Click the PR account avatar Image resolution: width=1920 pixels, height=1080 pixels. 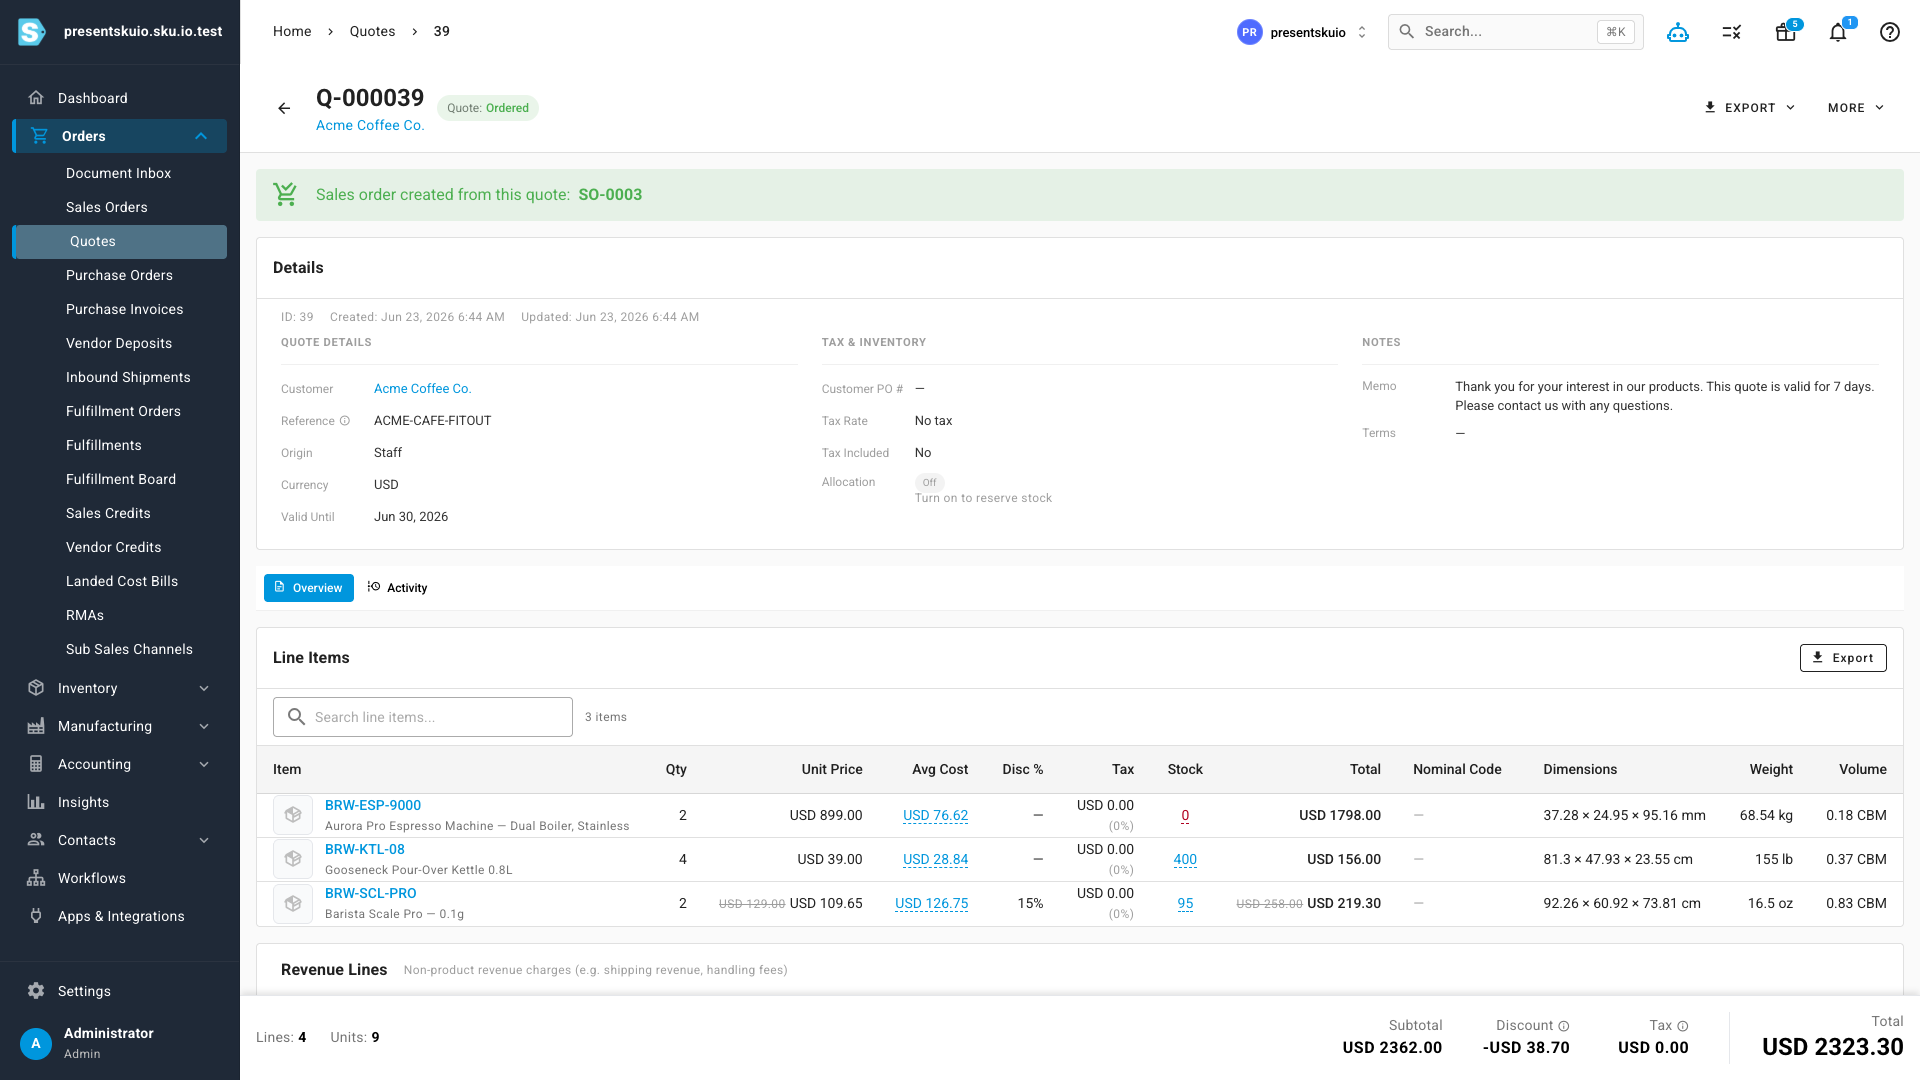click(1249, 32)
